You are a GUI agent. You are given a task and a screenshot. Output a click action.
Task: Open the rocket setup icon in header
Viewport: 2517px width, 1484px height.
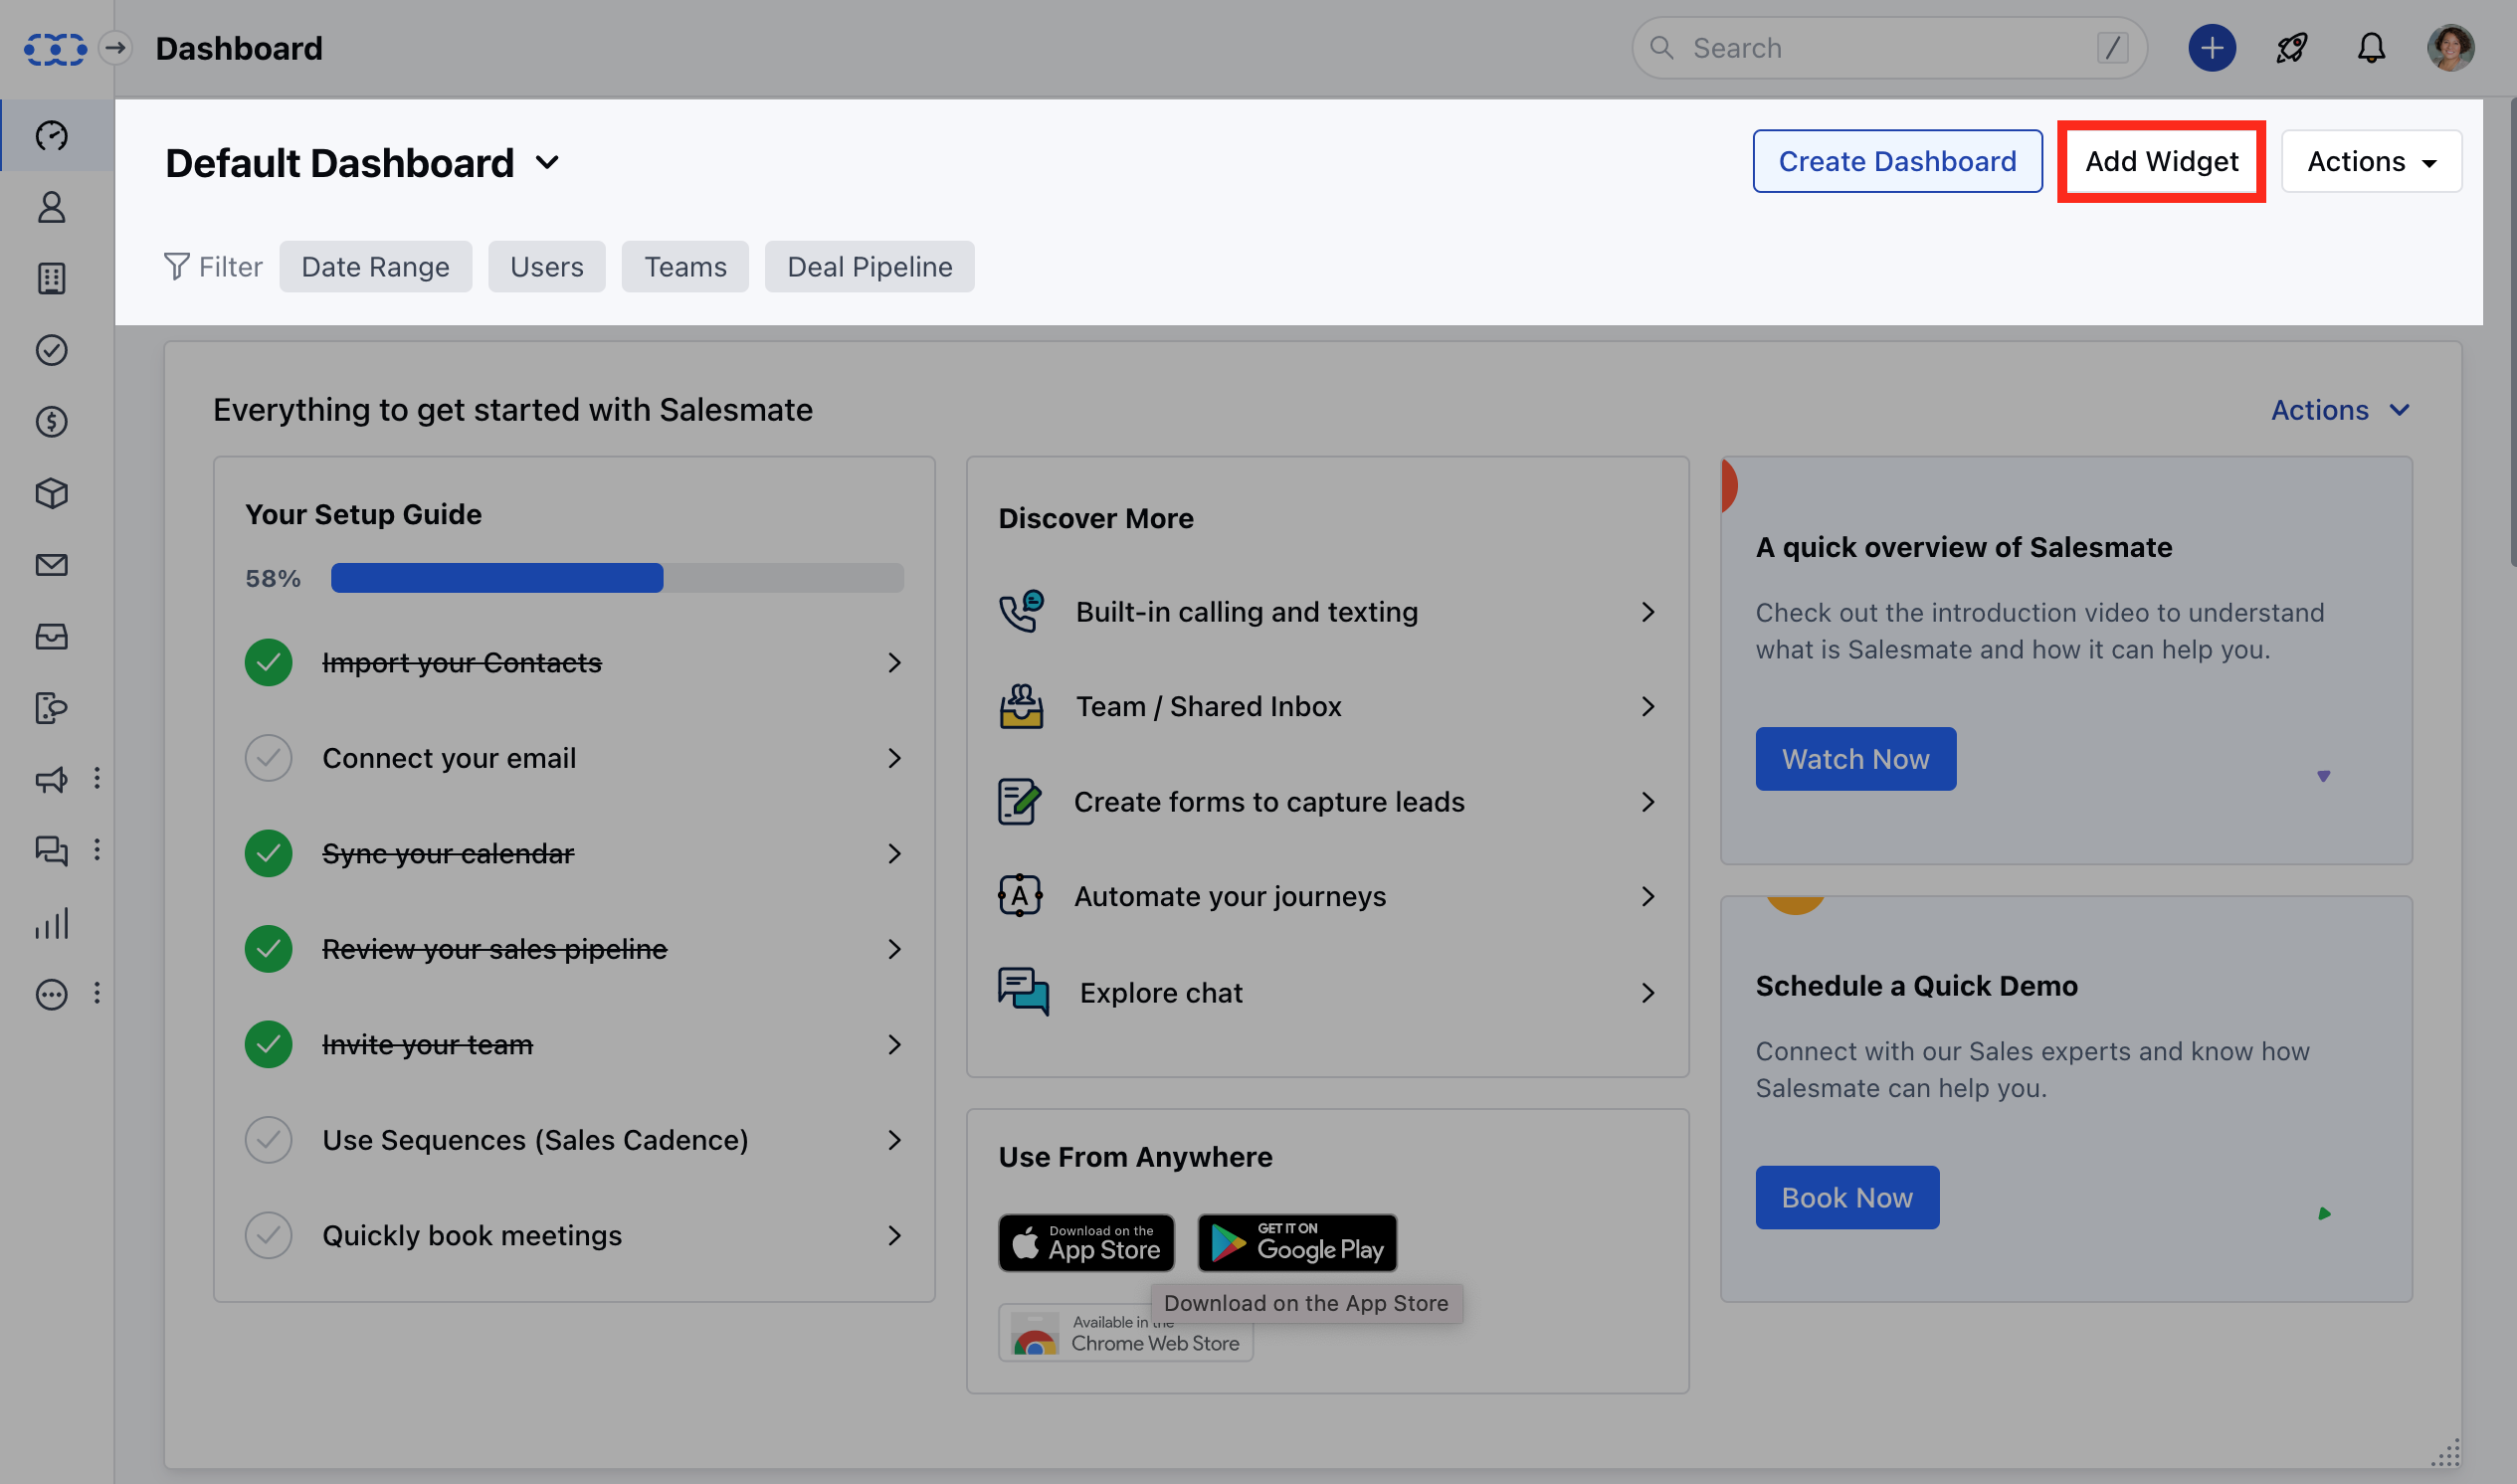(x=2292, y=48)
